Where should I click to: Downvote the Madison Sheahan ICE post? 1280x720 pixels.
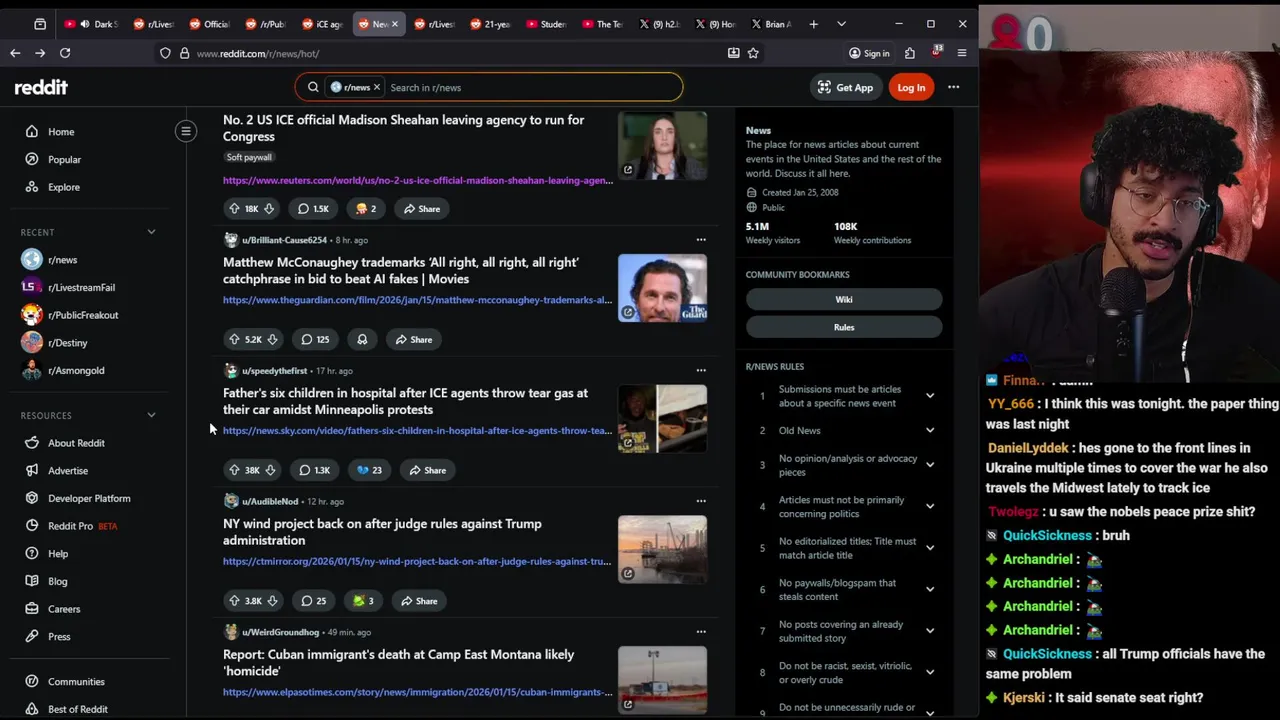269,209
